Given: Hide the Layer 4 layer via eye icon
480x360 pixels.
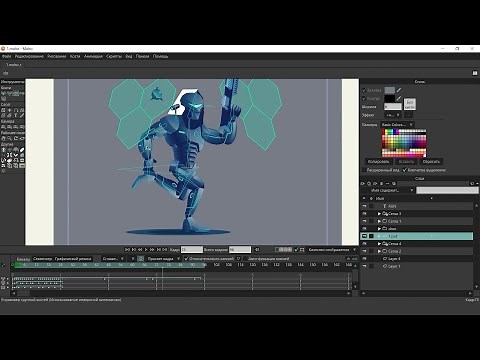Looking at the screenshot, I should (x=364, y=259).
